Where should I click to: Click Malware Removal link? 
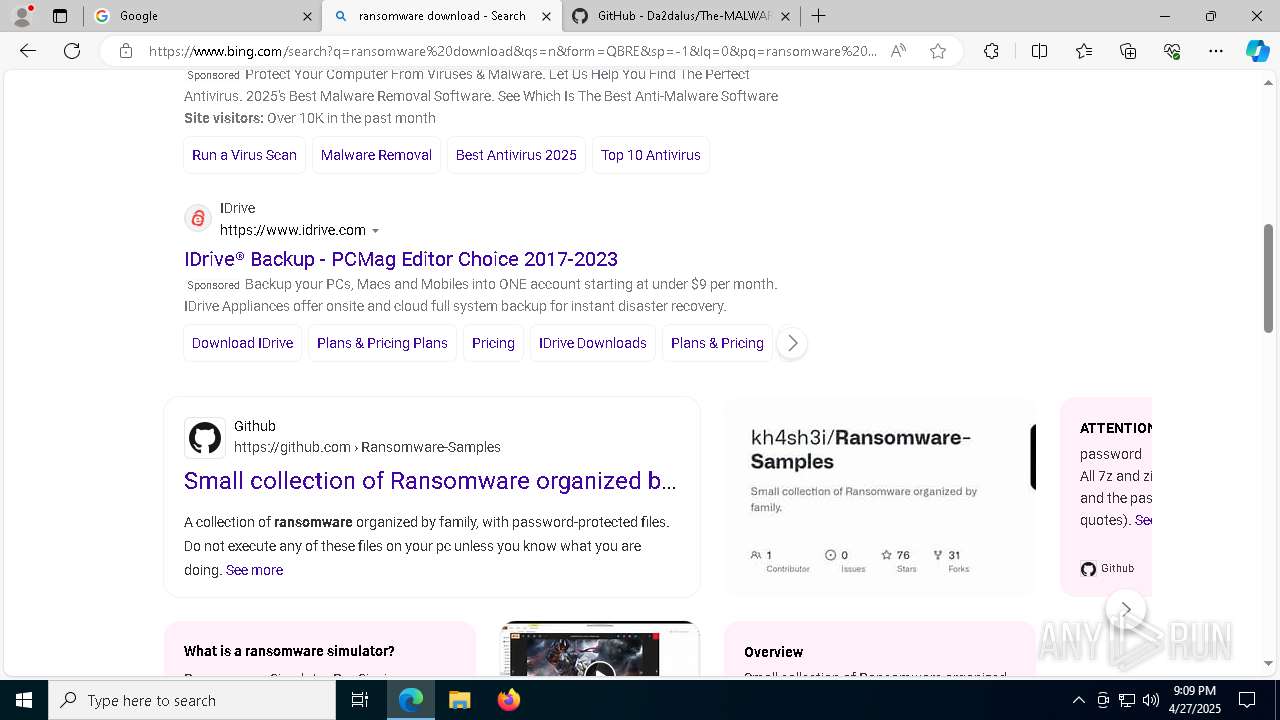376,155
